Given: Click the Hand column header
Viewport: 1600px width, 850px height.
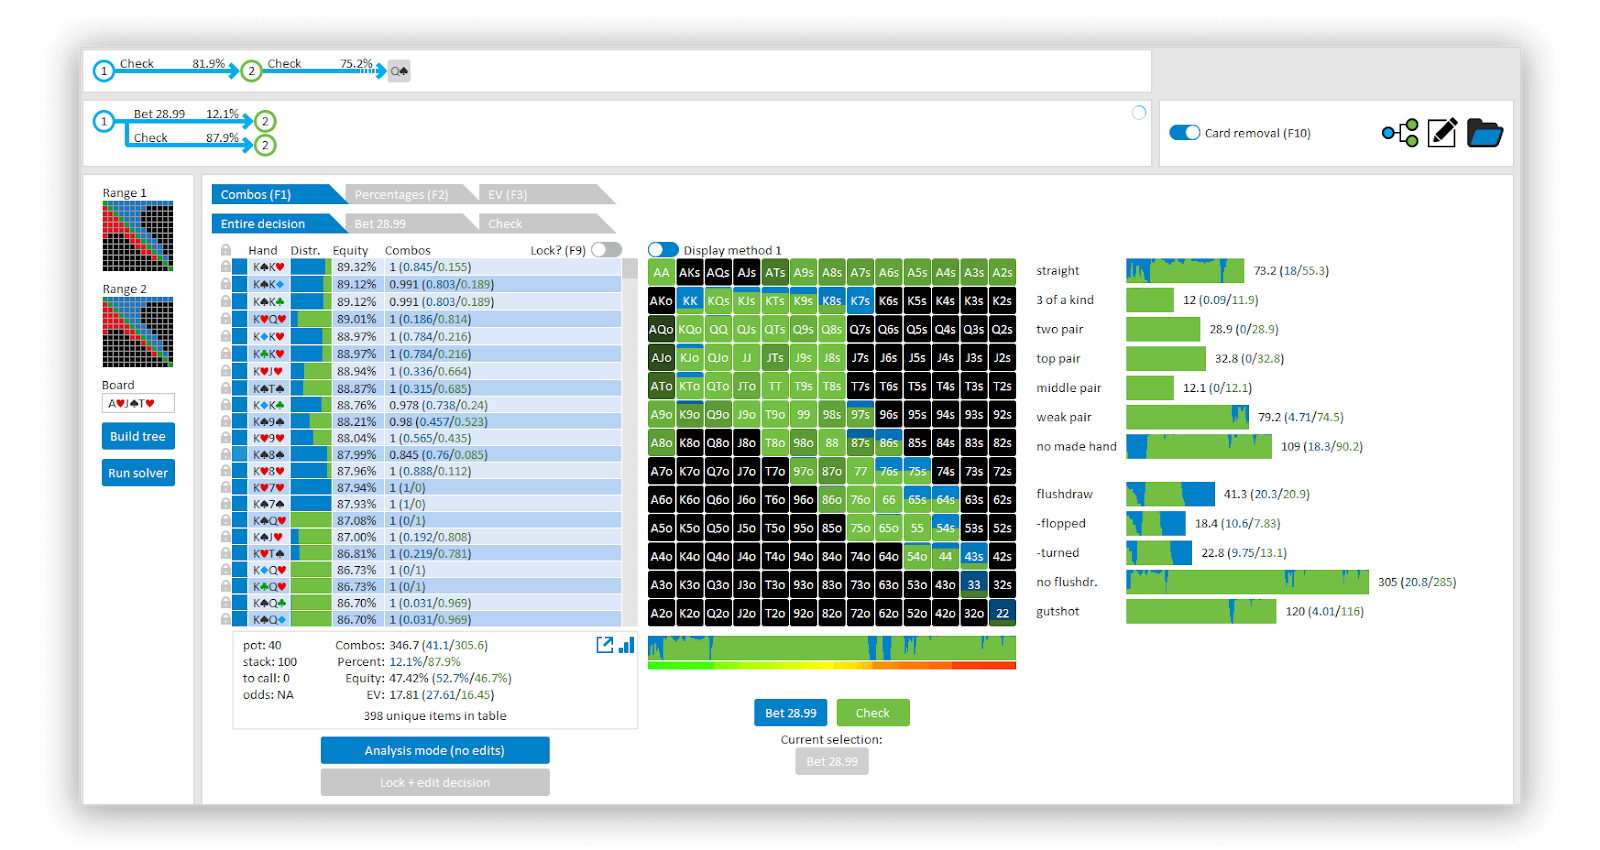Looking at the screenshot, I should (x=263, y=251).
